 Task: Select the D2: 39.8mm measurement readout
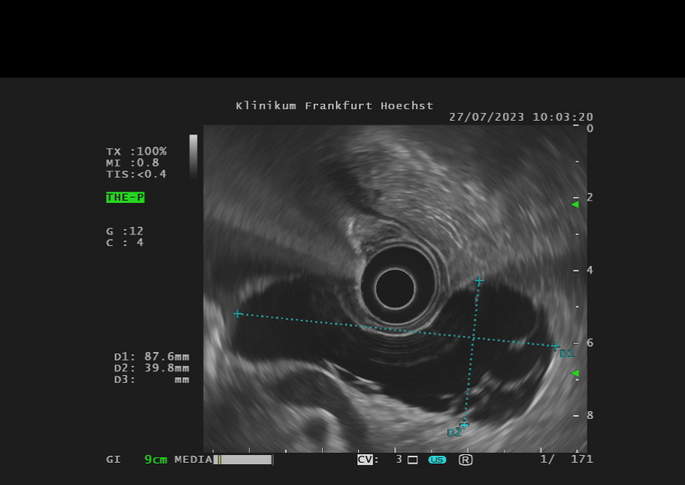(x=151, y=368)
